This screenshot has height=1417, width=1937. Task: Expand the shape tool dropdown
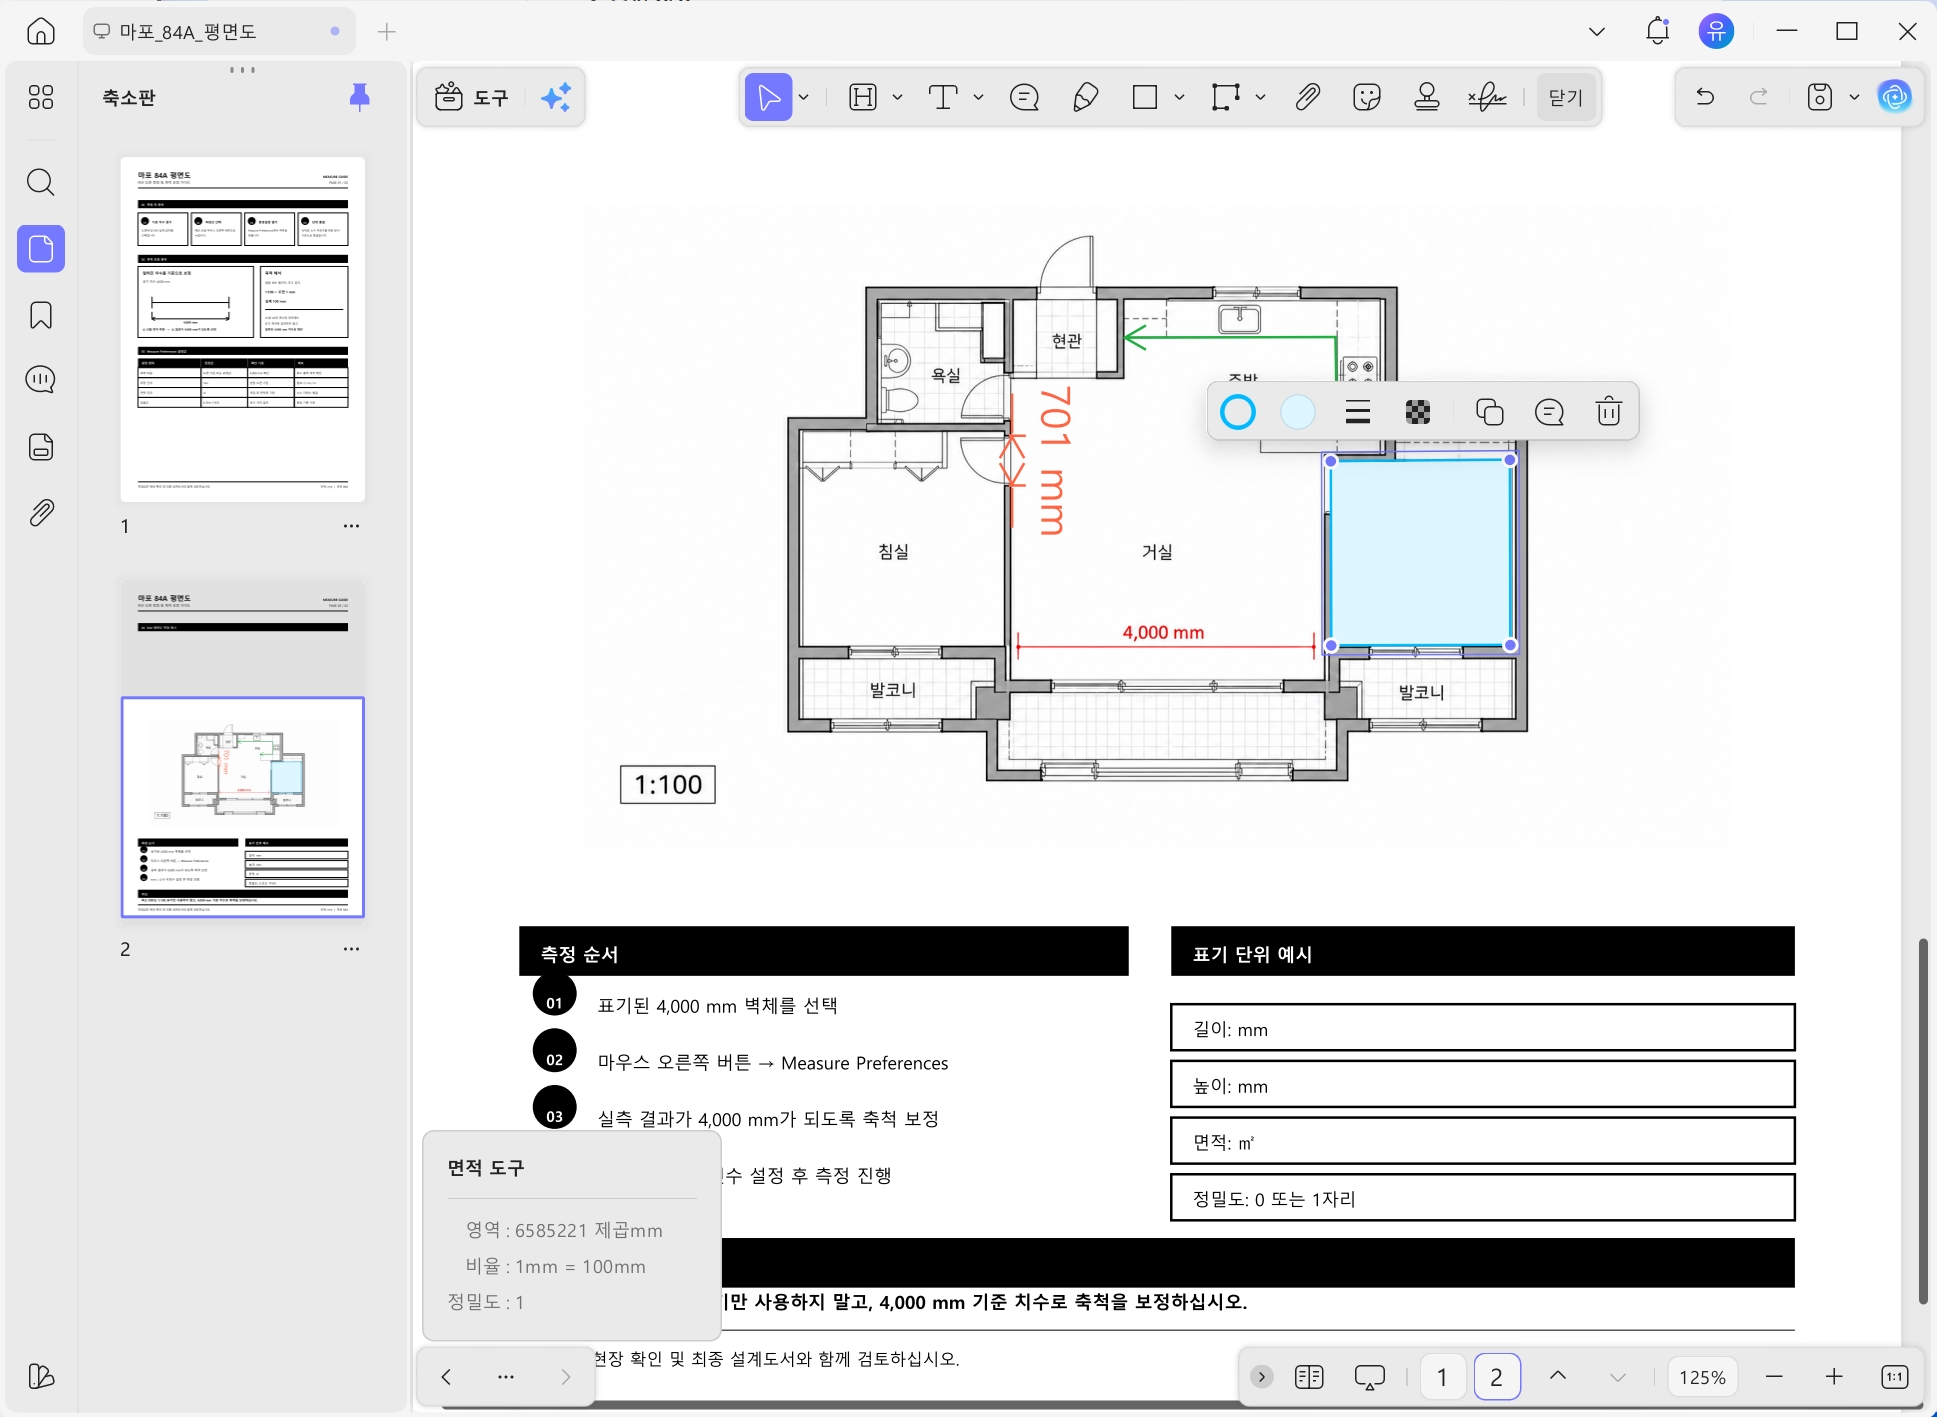pyautogui.click(x=1180, y=97)
